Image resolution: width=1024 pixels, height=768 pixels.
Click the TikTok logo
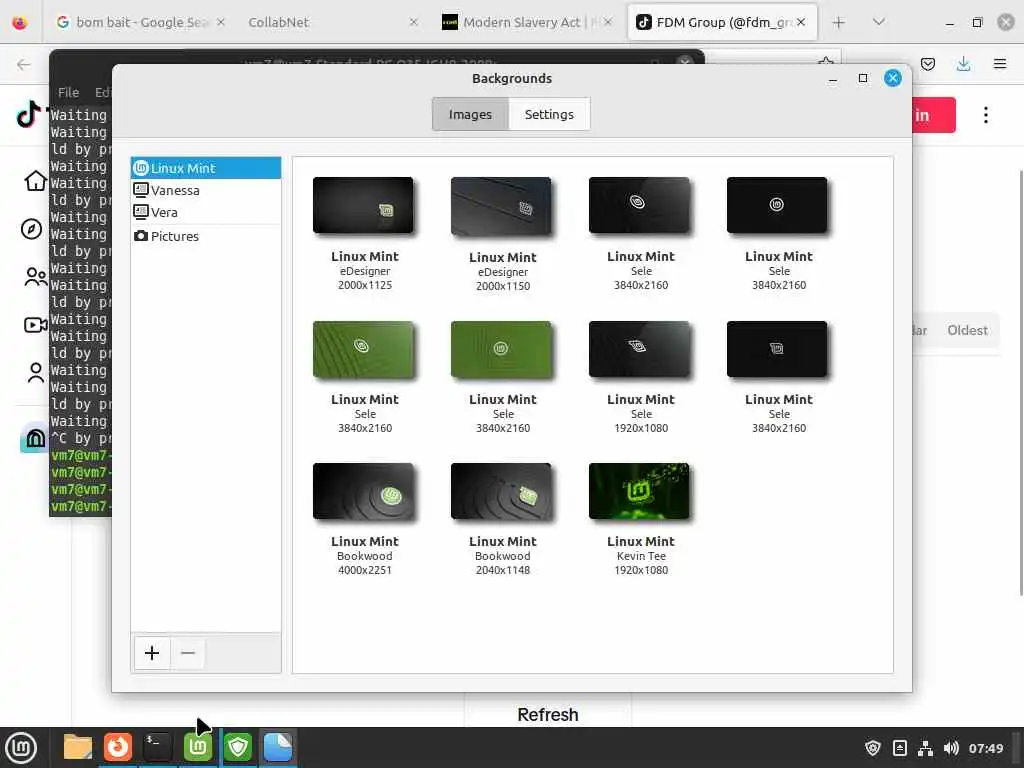click(x=29, y=114)
